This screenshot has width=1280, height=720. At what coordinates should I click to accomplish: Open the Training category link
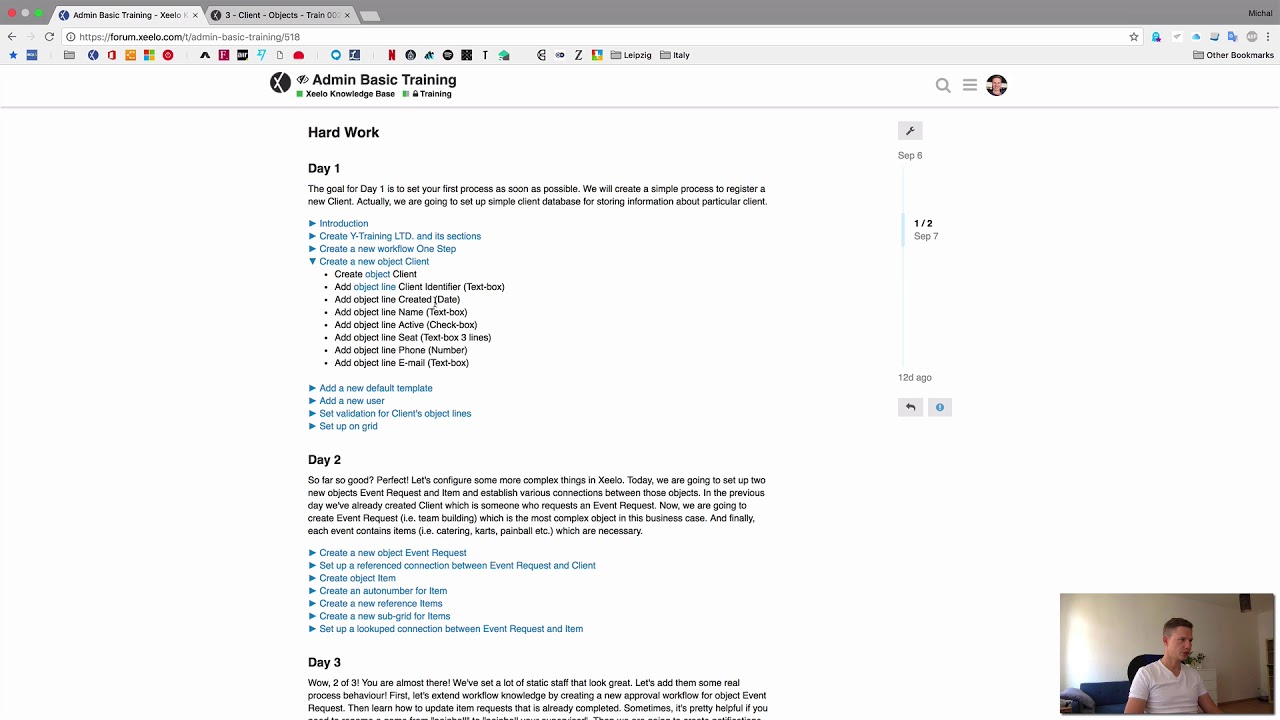click(427, 94)
